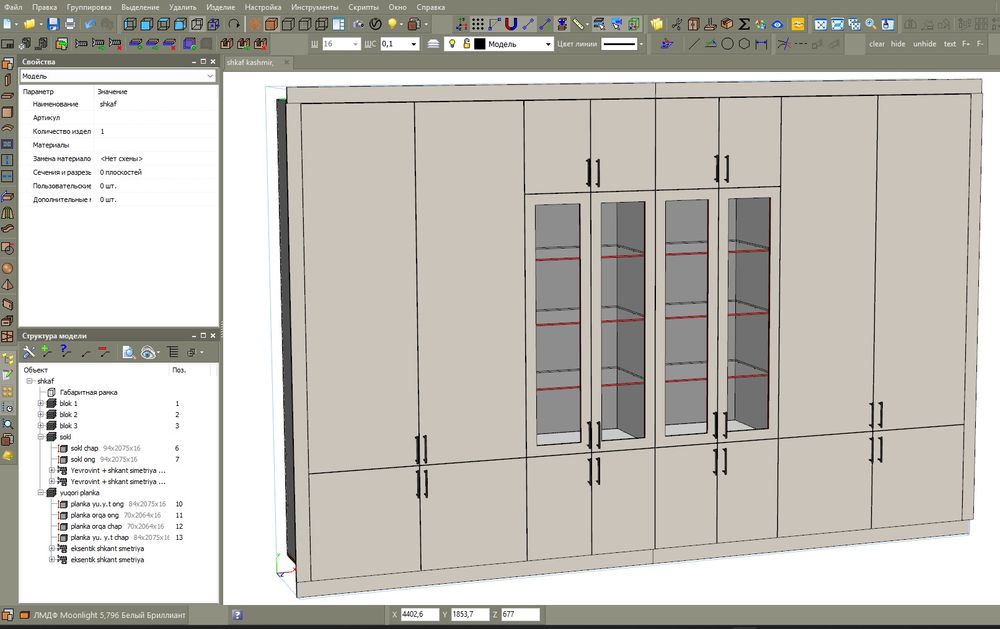Open the Модель layer dropdown
The image size is (1000, 629).
(548, 44)
